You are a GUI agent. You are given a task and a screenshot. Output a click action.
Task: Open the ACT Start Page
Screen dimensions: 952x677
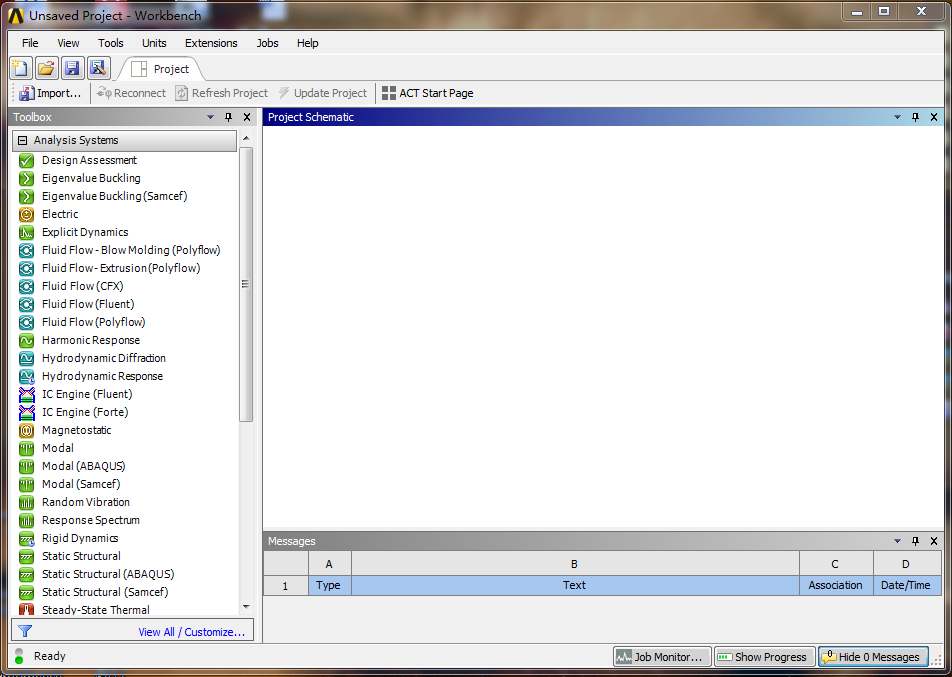tap(428, 93)
